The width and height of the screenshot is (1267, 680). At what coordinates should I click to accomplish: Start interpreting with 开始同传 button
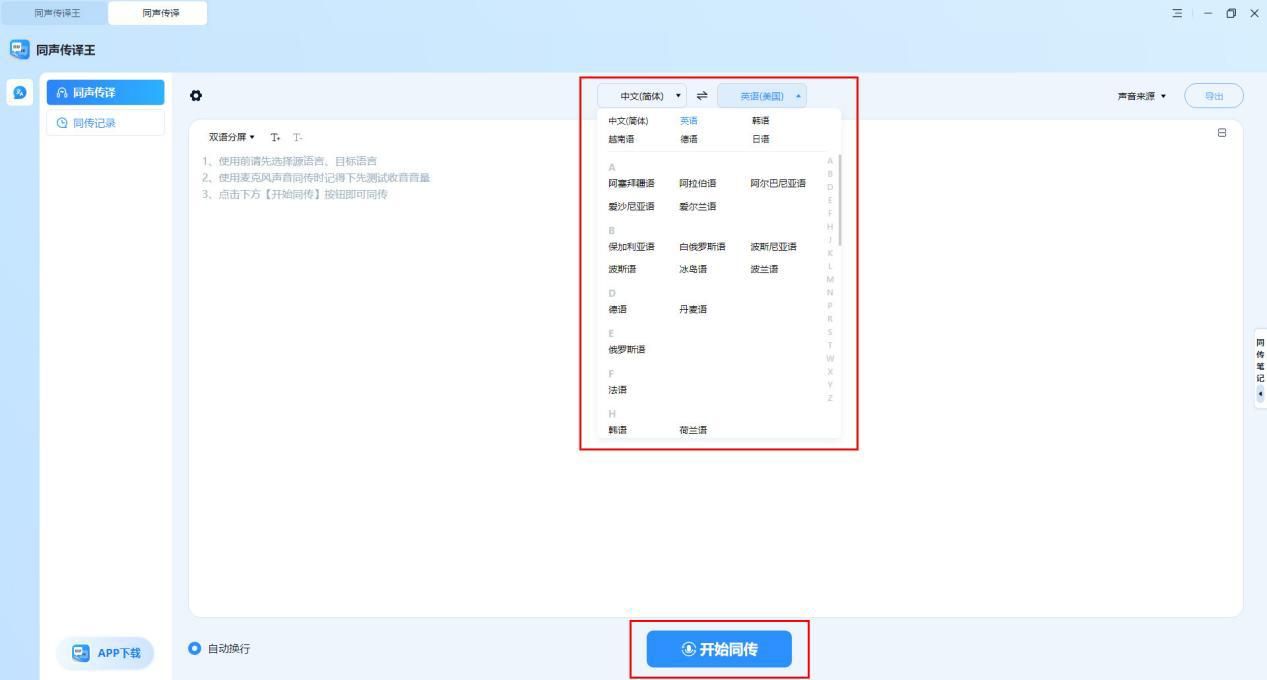(719, 649)
